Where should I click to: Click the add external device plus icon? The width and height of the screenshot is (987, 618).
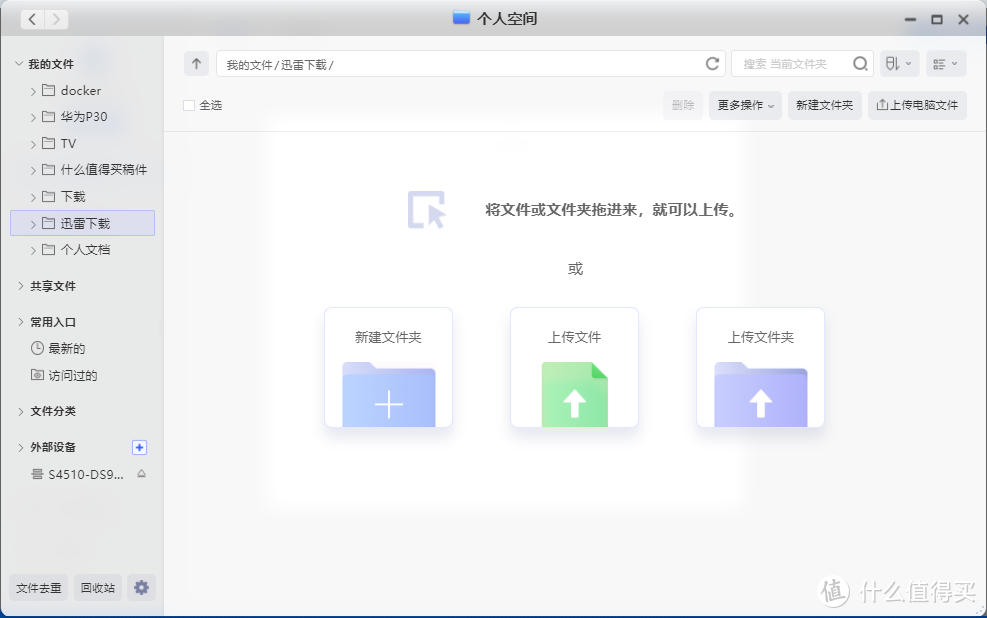point(139,447)
